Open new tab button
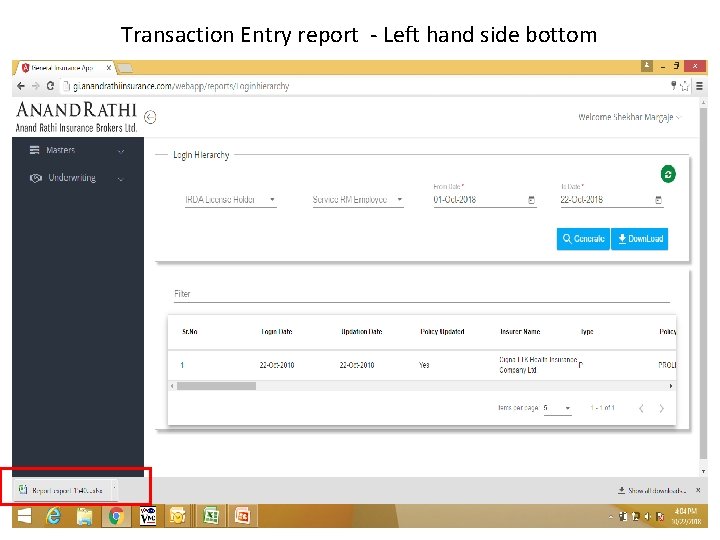720x540 pixels. [124, 68]
